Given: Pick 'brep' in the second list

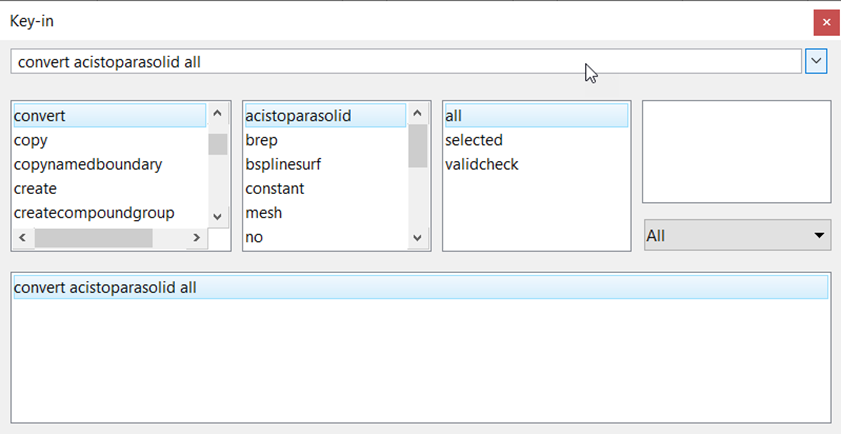Looking at the screenshot, I should point(262,140).
